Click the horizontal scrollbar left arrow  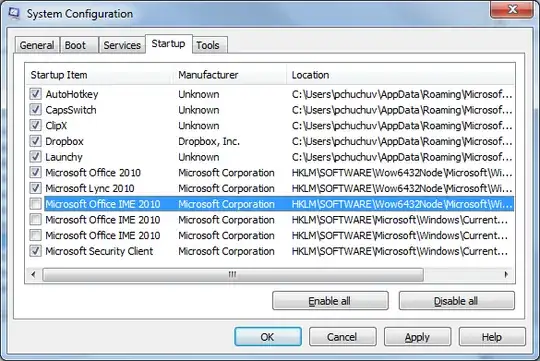click(33, 275)
